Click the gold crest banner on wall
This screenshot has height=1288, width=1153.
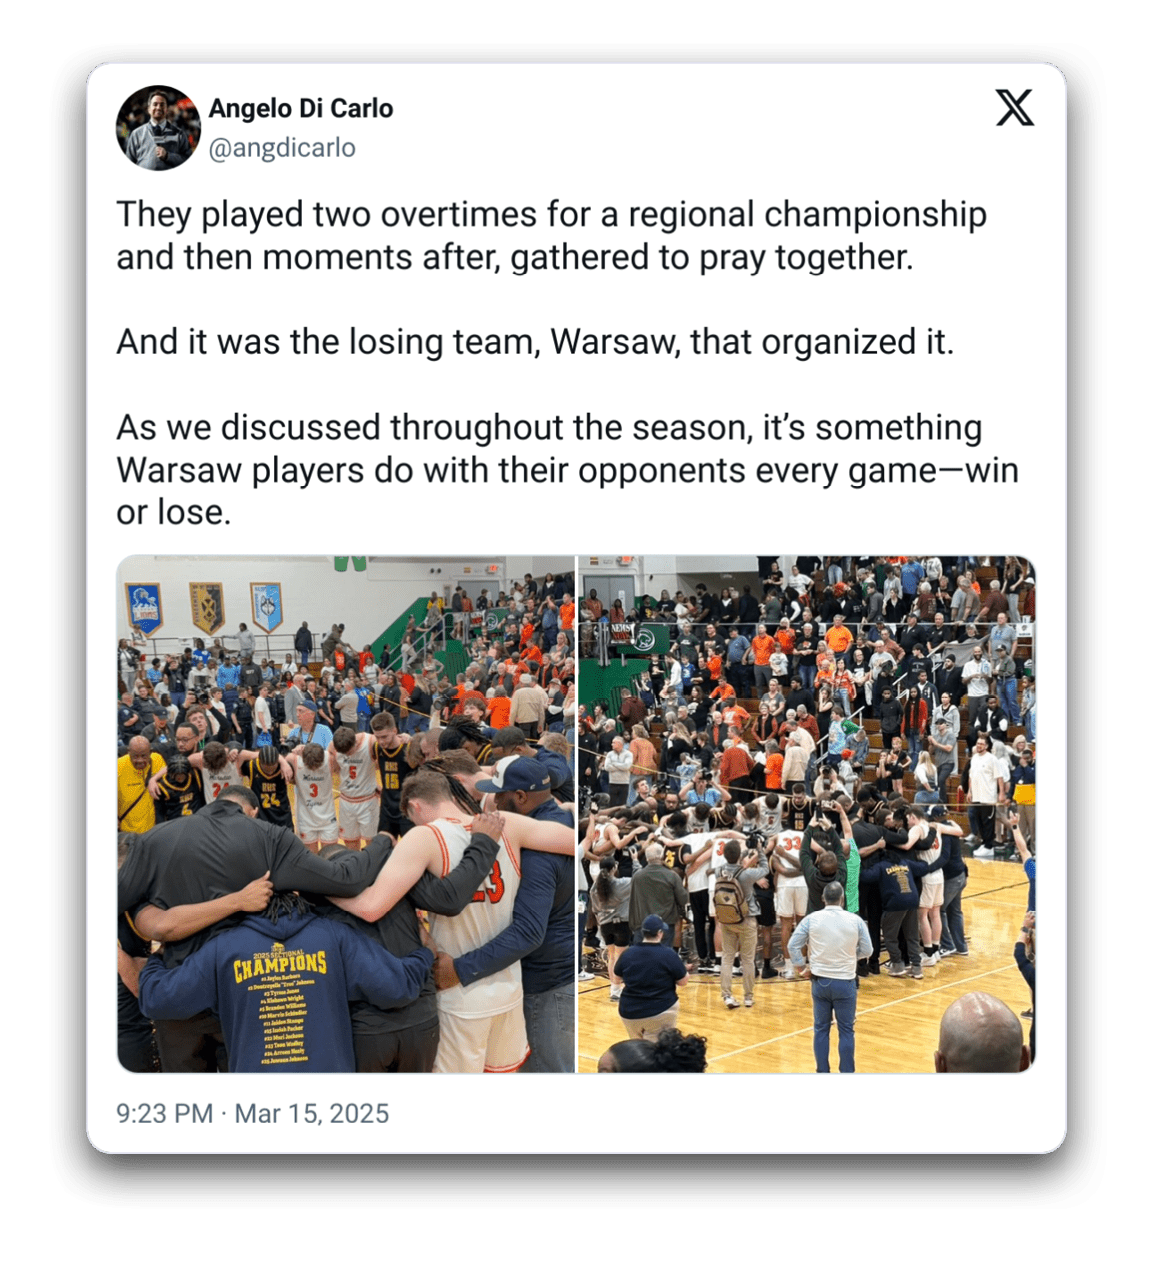point(207,606)
